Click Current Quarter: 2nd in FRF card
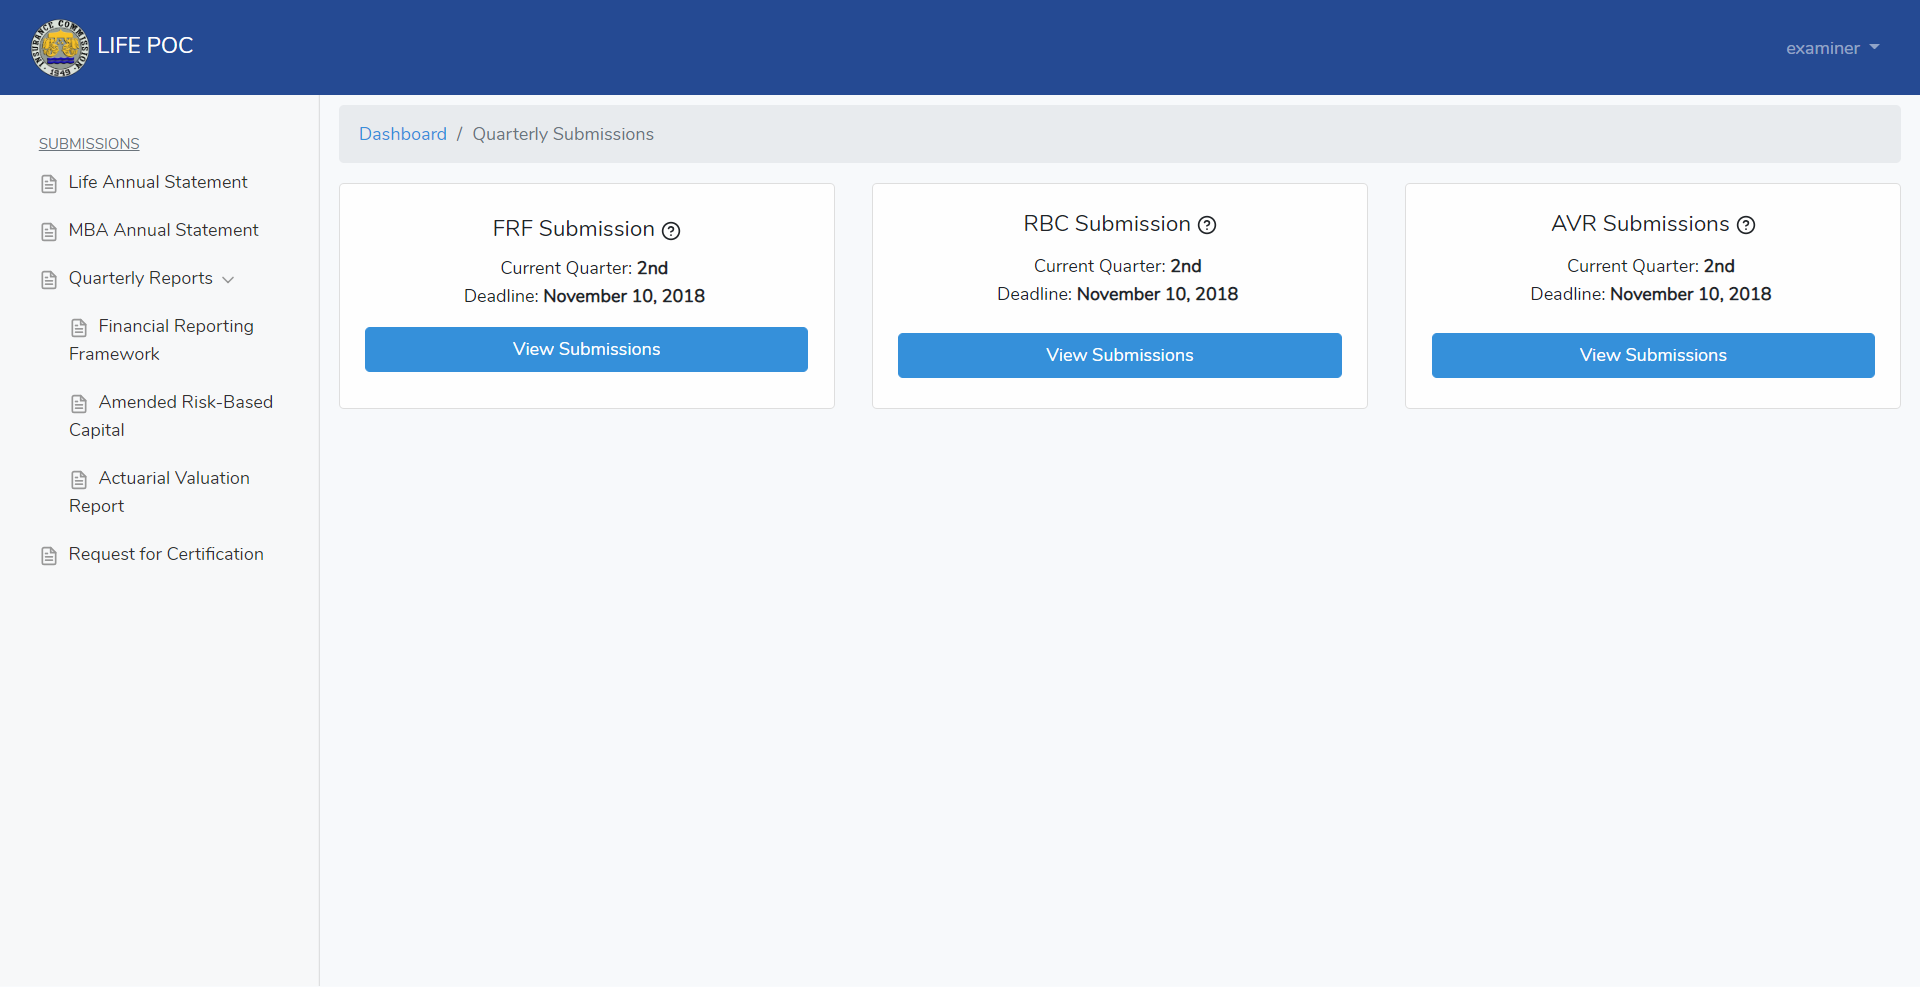 coord(584,268)
